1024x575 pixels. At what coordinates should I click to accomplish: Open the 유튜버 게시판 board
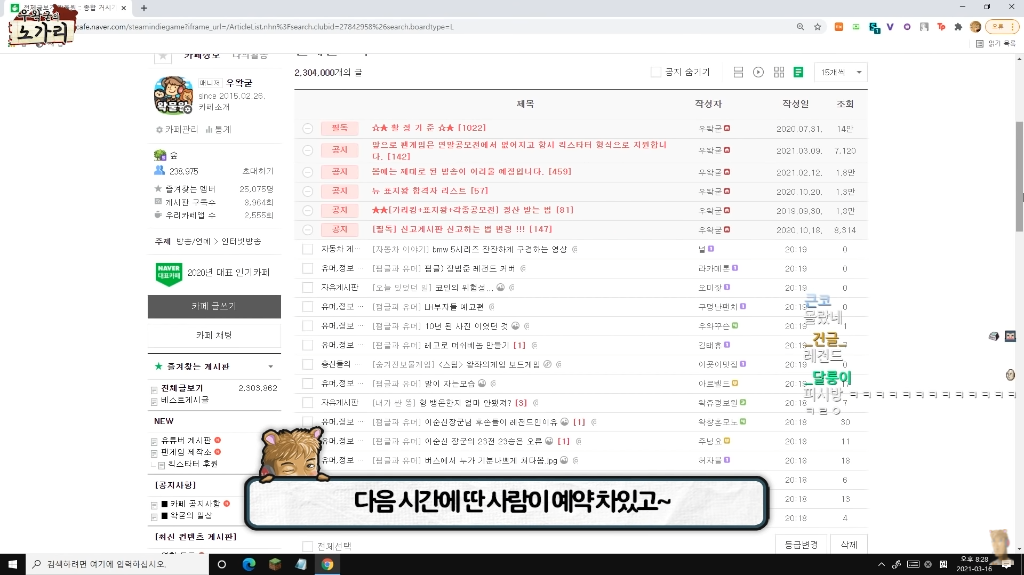(x=186, y=440)
